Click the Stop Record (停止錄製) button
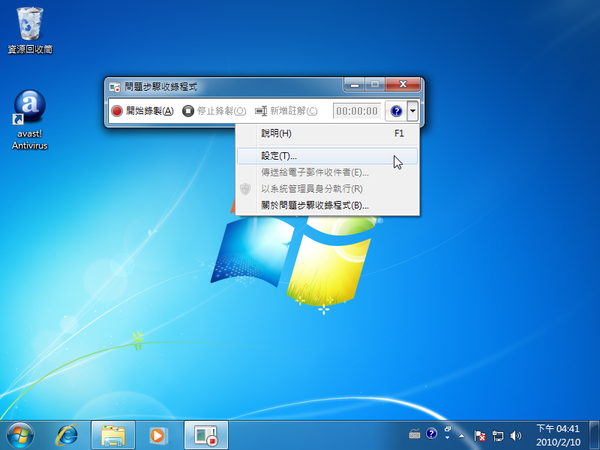Screen dimensions: 600x450 click(x=214, y=111)
